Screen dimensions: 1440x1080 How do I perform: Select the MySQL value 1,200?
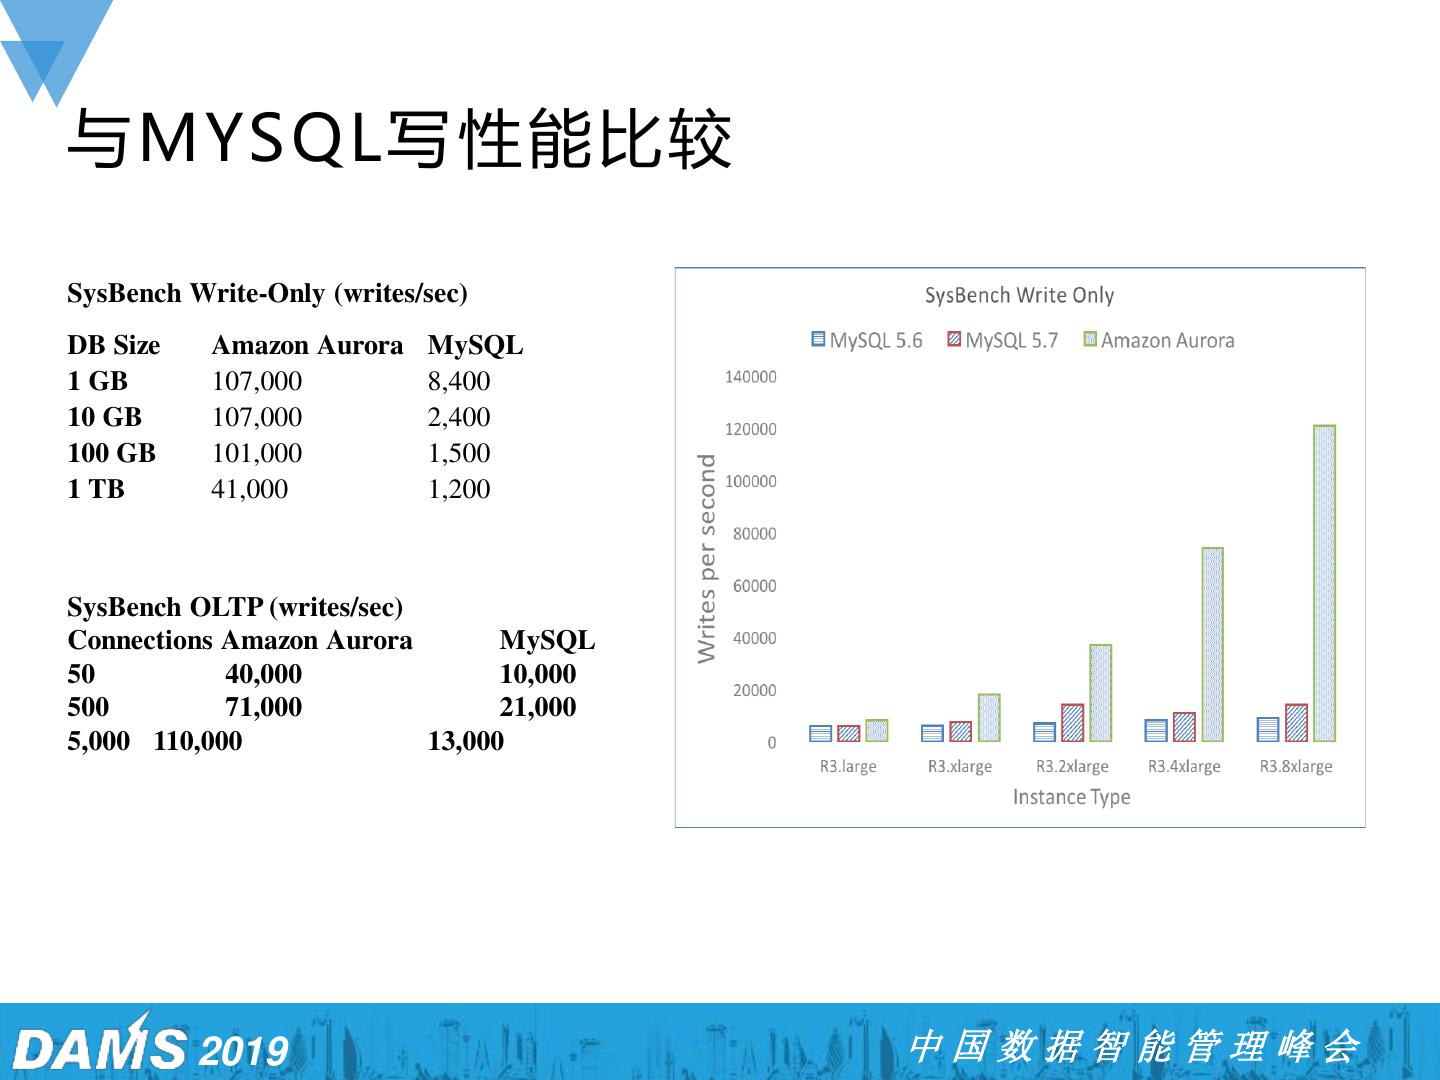459,489
